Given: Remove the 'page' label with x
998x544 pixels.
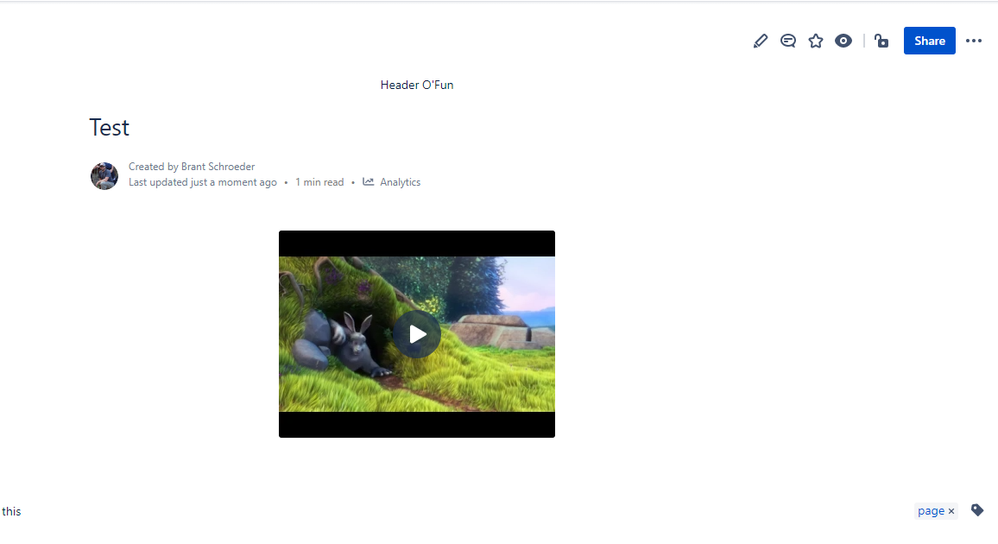Looking at the screenshot, I should pos(952,511).
